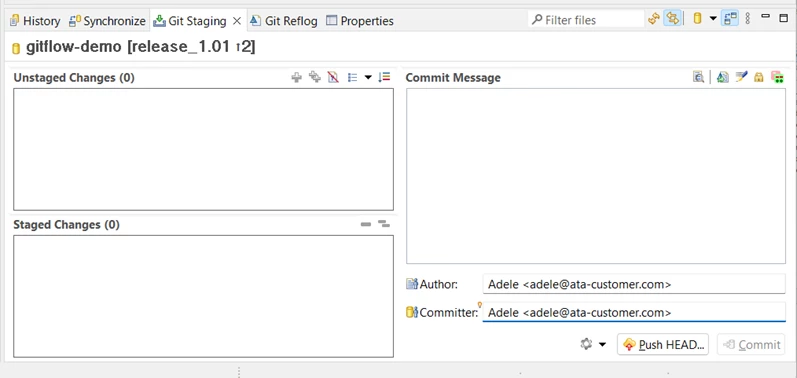Image resolution: width=797 pixels, height=378 pixels.
Task: Toggle the untracked files filter icon
Action: pyautogui.click(x=333, y=77)
